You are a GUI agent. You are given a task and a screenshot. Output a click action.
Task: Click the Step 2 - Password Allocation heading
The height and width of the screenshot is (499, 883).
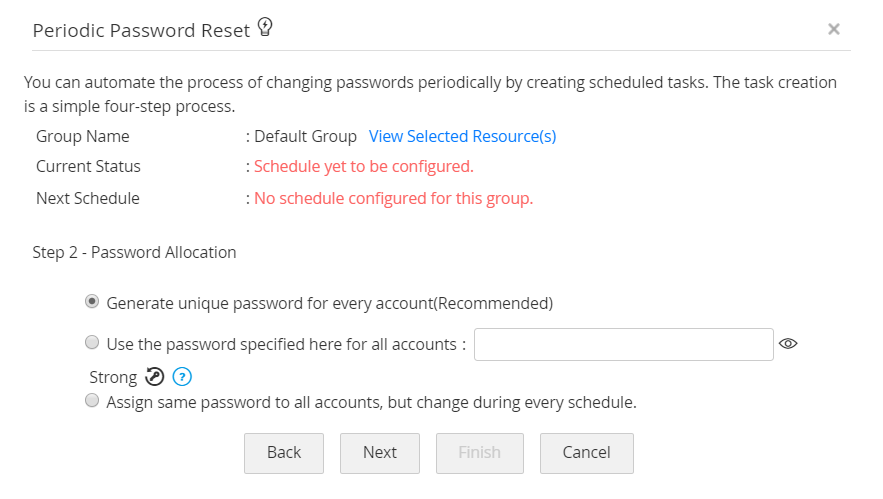point(134,252)
